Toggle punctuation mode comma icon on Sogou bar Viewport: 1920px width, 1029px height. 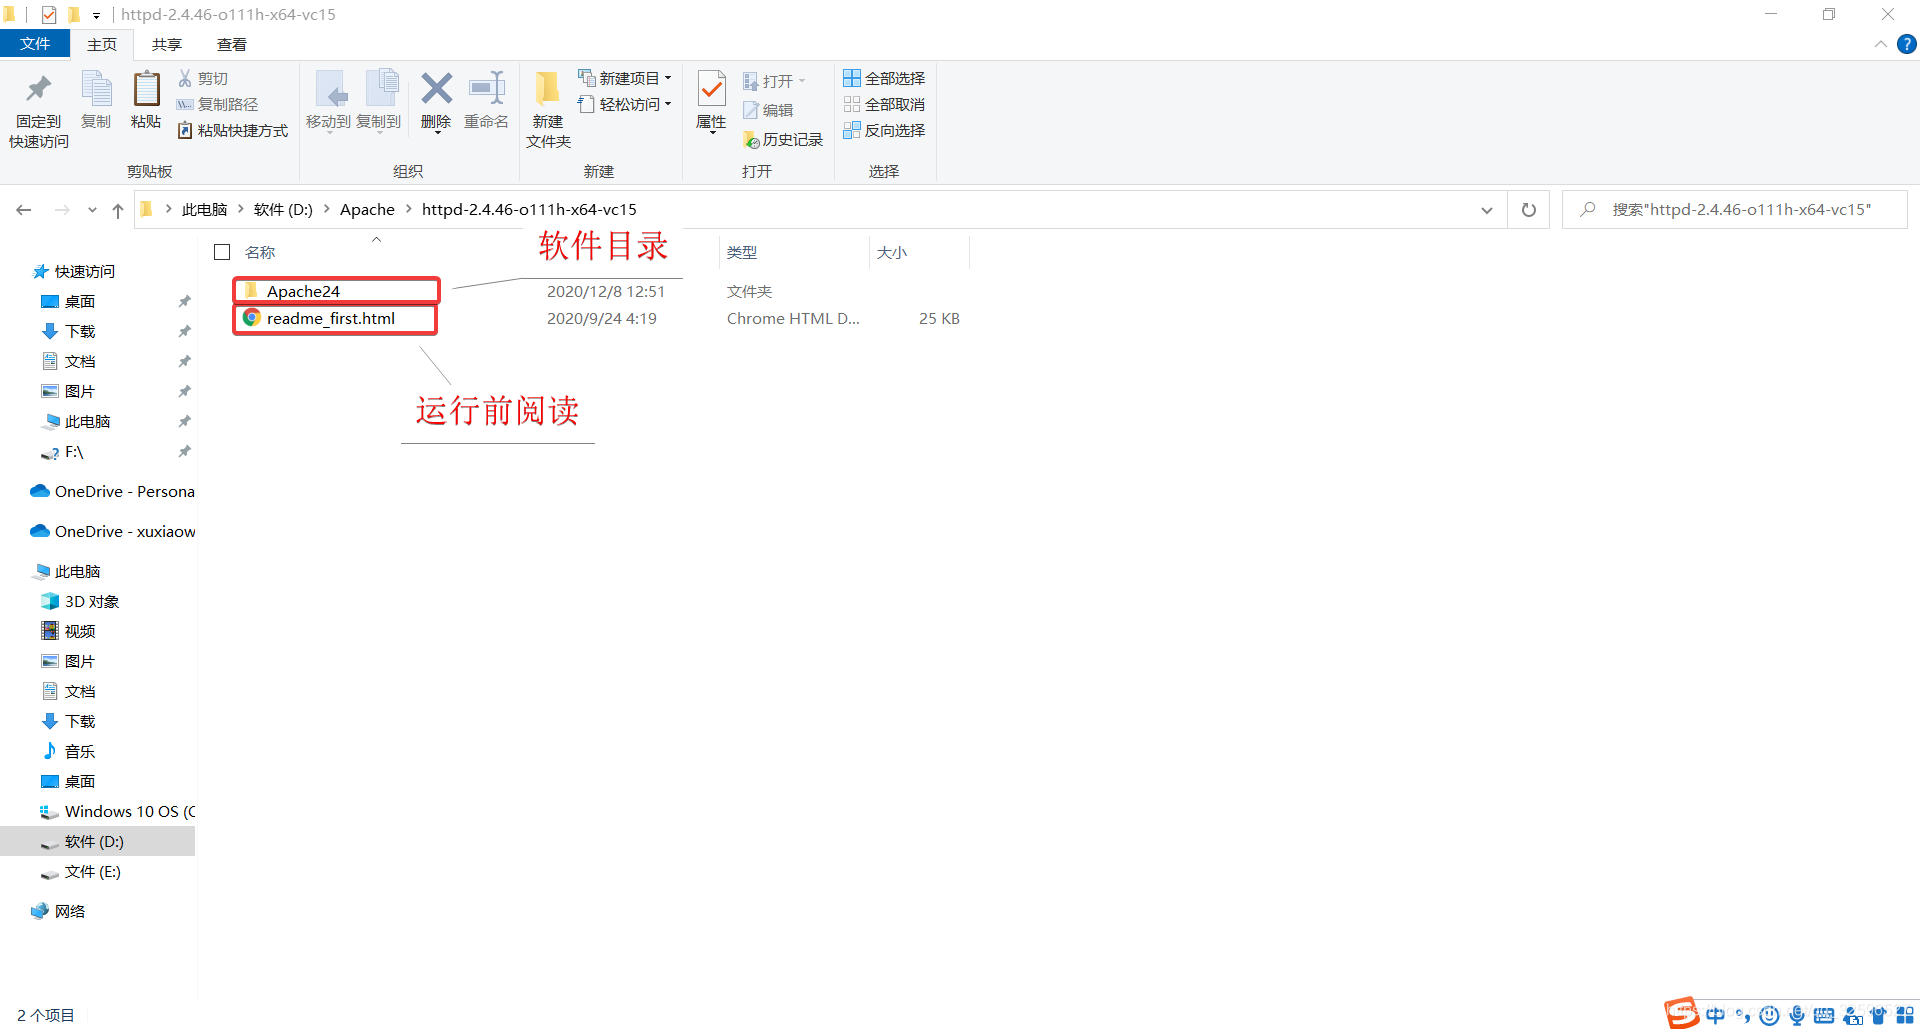pyautogui.click(x=1744, y=1014)
